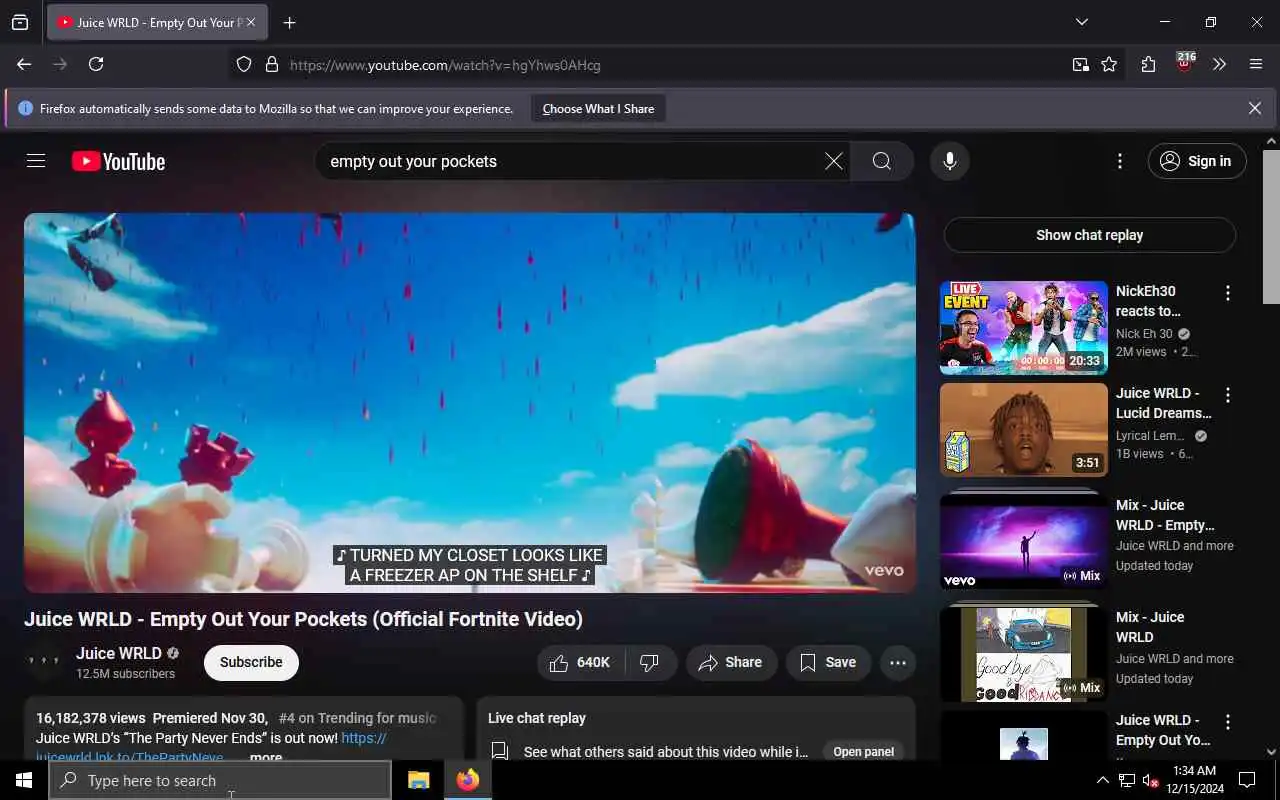The height and width of the screenshot is (800, 1280).
Task: Click Show chat replay button
Action: [1089, 235]
